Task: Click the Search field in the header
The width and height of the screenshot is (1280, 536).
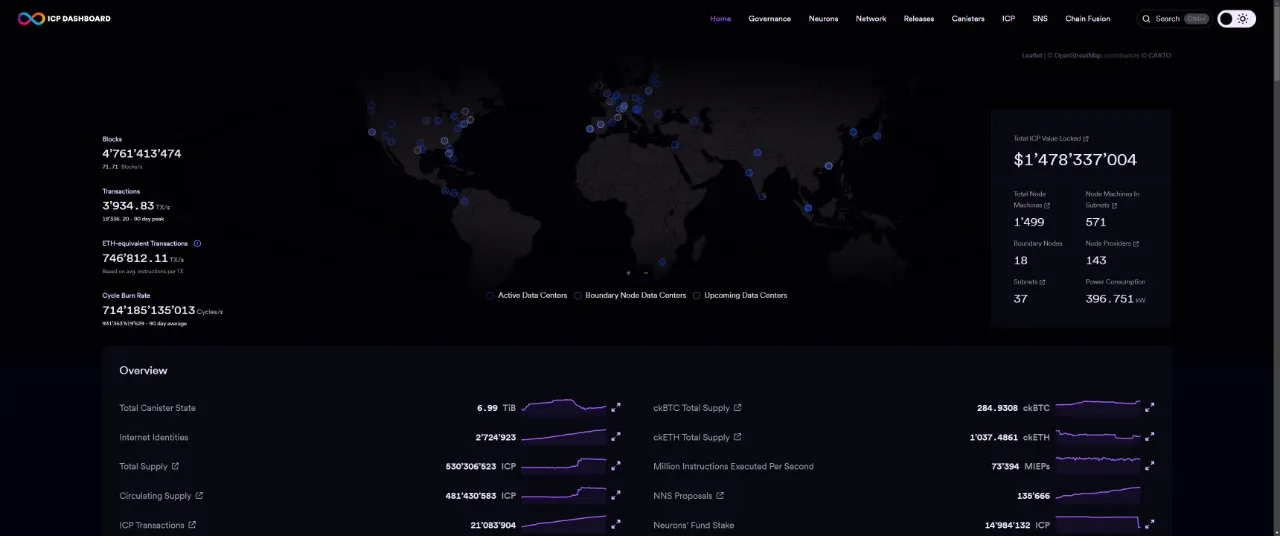Action: [x=1174, y=18]
